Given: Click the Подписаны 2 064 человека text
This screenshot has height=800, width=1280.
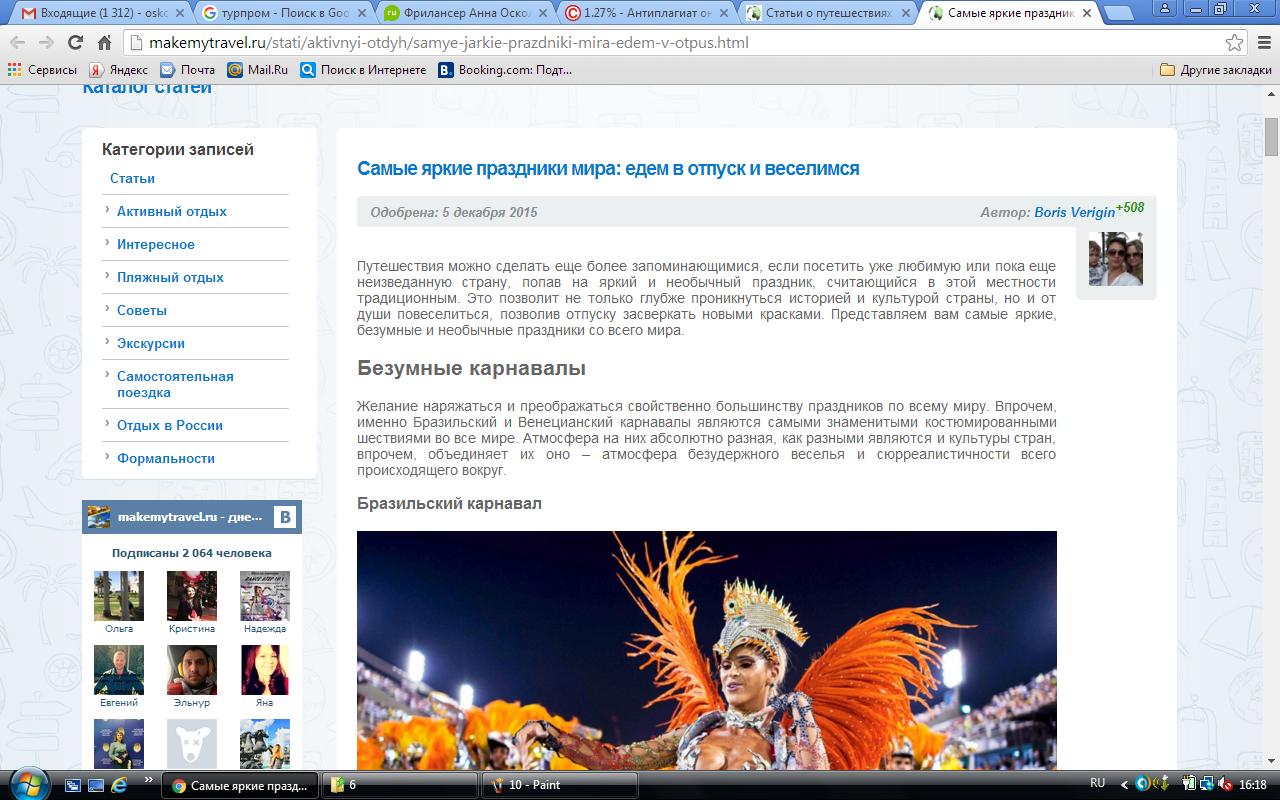Looking at the screenshot, I should (192, 553).
